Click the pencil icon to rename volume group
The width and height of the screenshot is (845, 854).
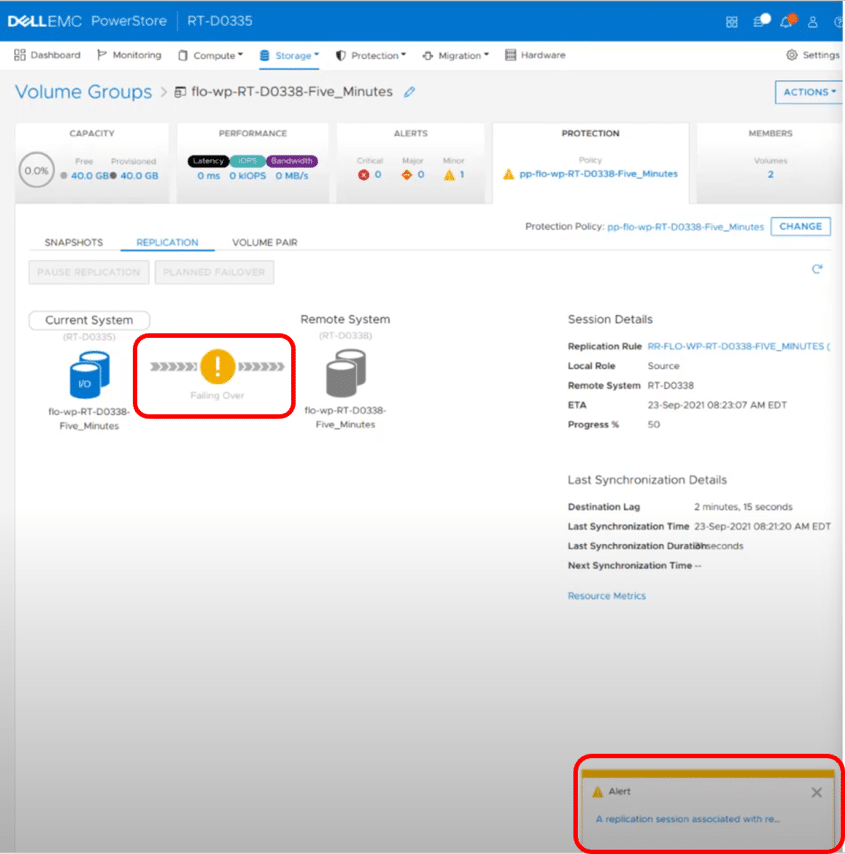click(x=410, y=92)
